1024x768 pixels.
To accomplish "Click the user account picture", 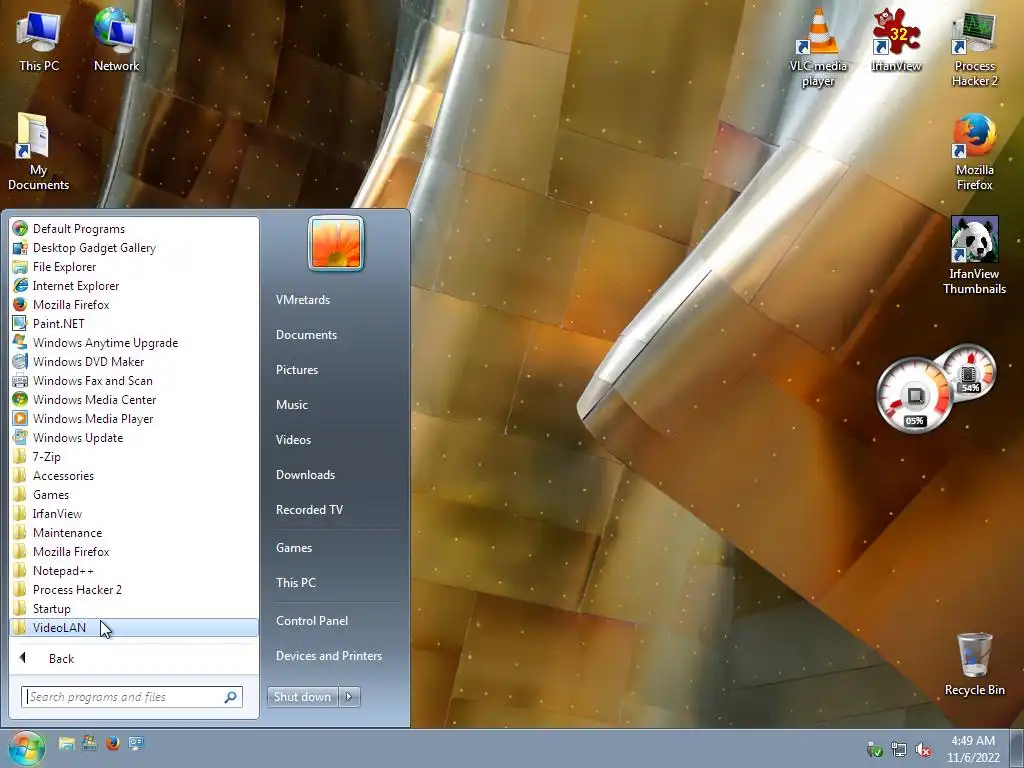I will click(x=336, y=243).
